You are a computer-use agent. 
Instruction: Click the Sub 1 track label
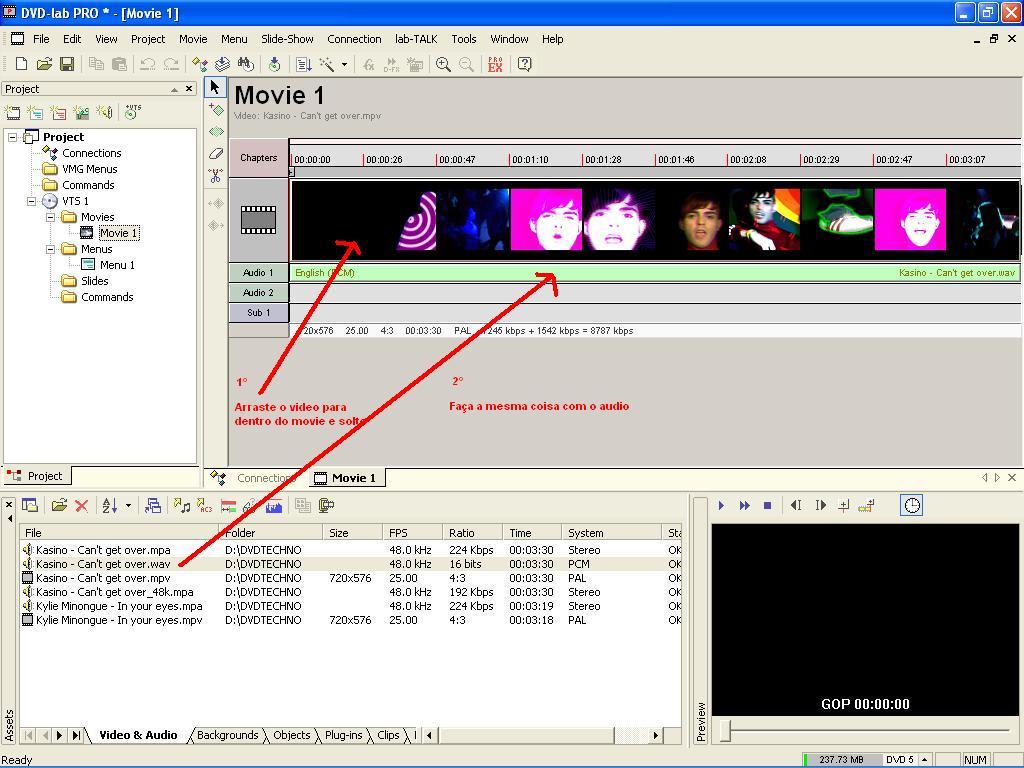point(259,313)
